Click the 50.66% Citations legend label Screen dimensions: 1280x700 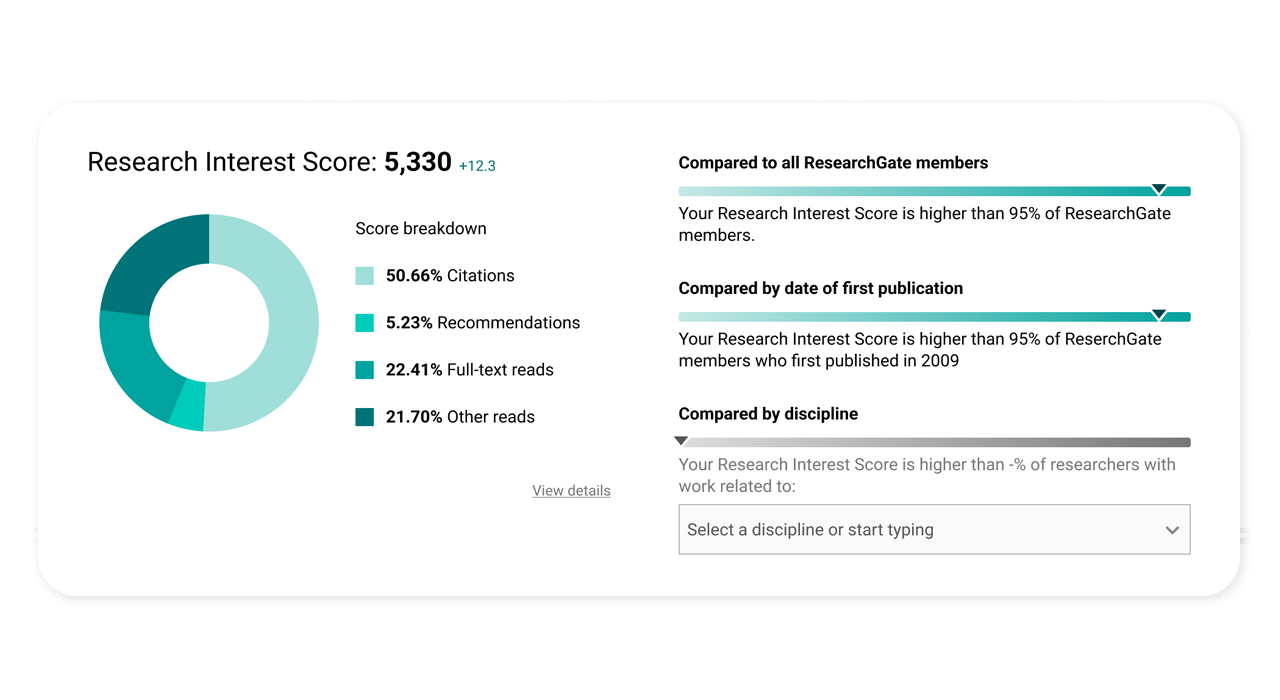pos(450,276)
